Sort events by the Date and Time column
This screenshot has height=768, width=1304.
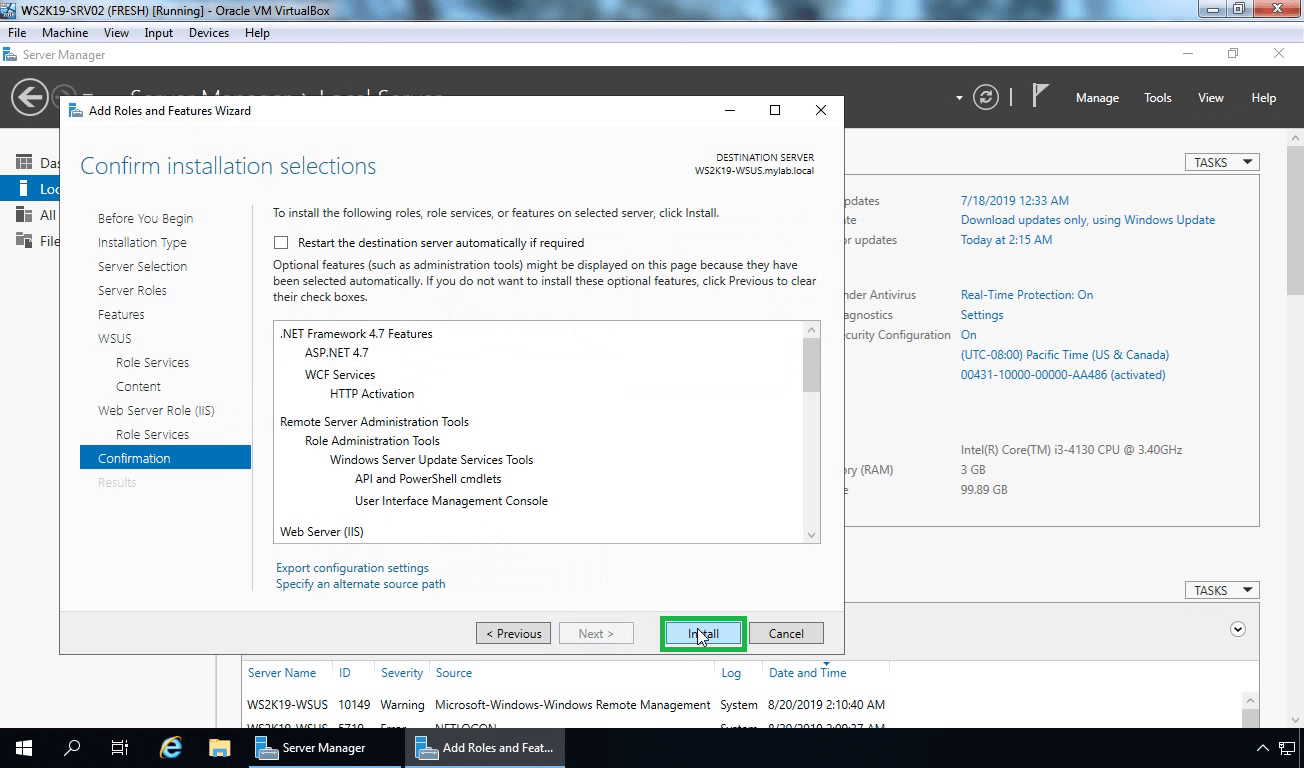(808, 673)
